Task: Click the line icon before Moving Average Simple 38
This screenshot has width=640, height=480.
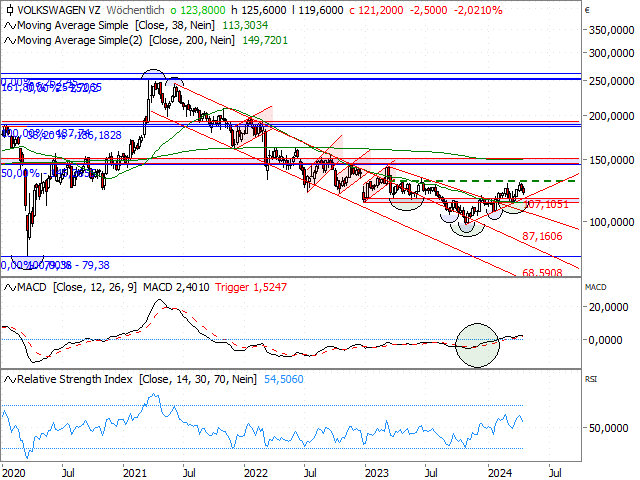Action: point(10,26)
